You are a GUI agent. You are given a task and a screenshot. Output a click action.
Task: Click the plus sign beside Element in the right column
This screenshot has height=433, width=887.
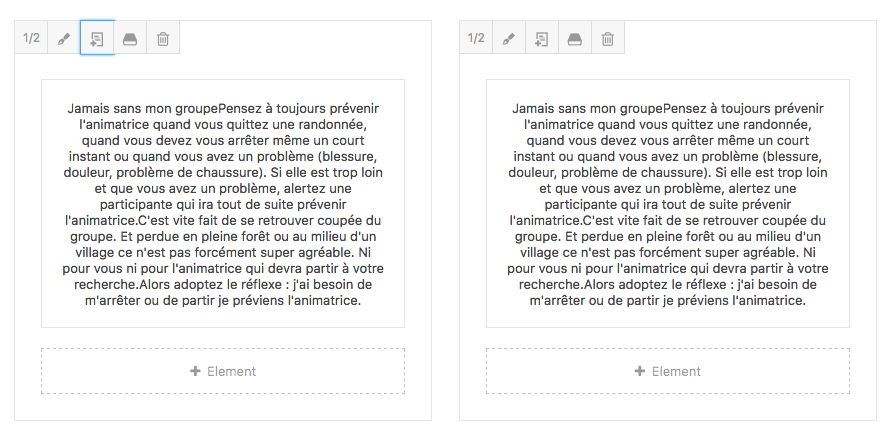point(640,371)
